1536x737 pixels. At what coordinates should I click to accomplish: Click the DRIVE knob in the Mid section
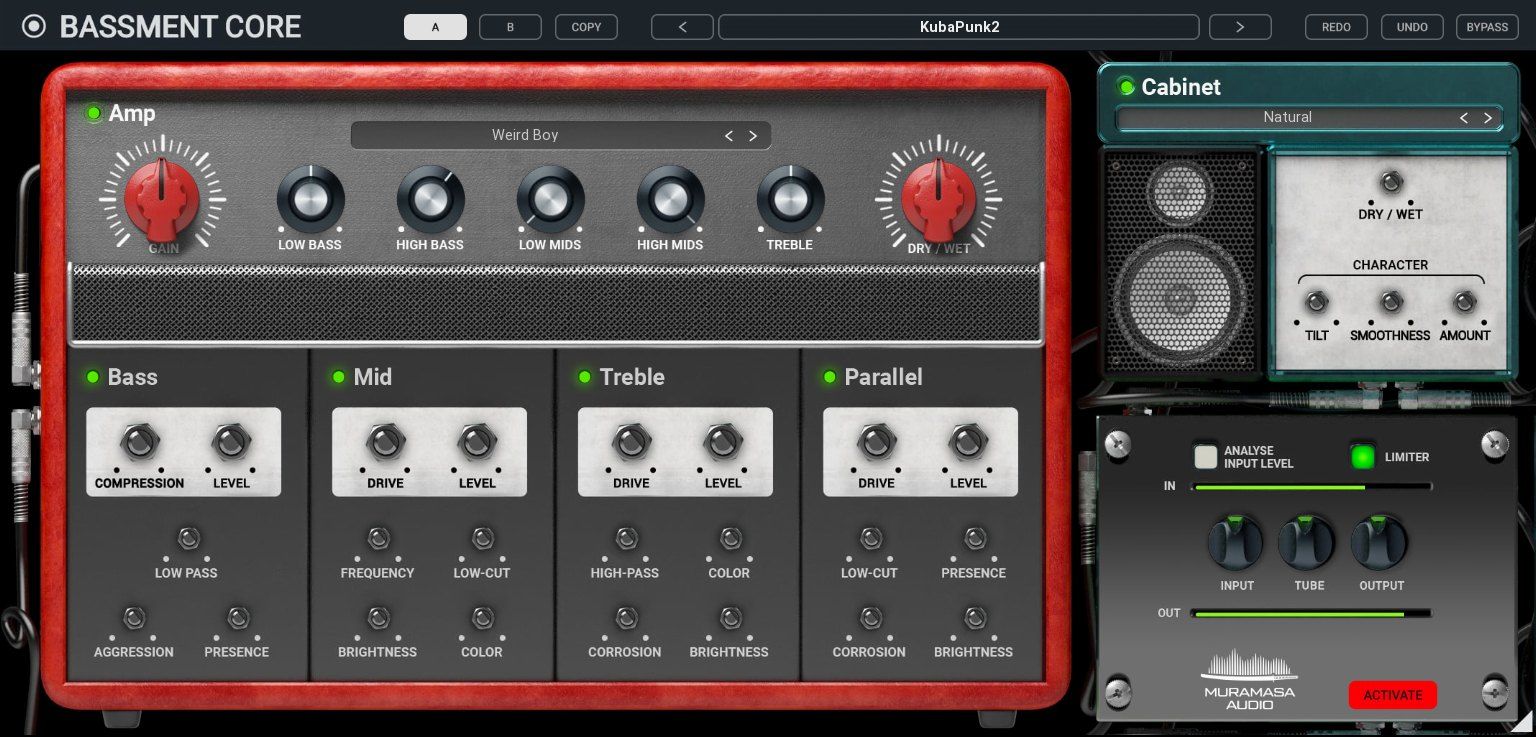pyautogui.click(x=385, y=441)
